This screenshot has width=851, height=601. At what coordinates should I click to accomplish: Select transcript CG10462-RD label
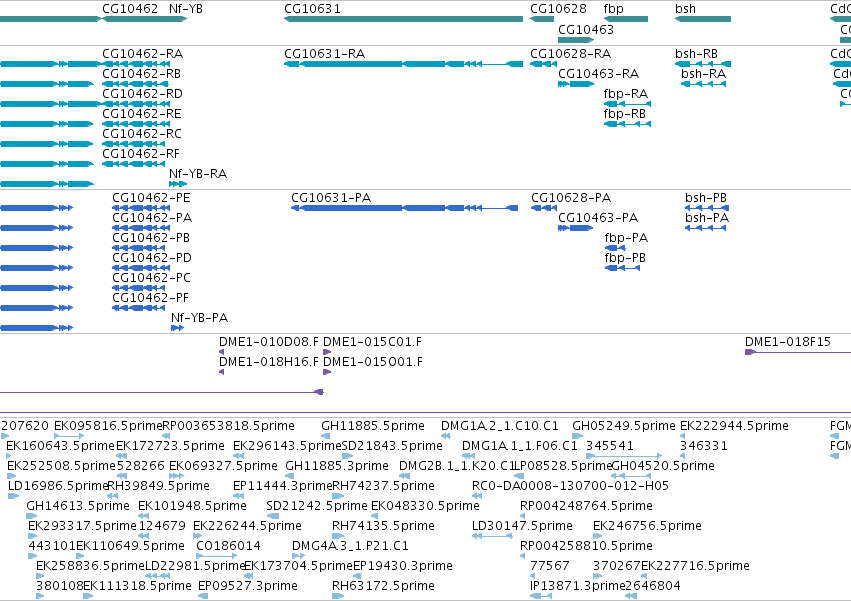coord(143,93)
